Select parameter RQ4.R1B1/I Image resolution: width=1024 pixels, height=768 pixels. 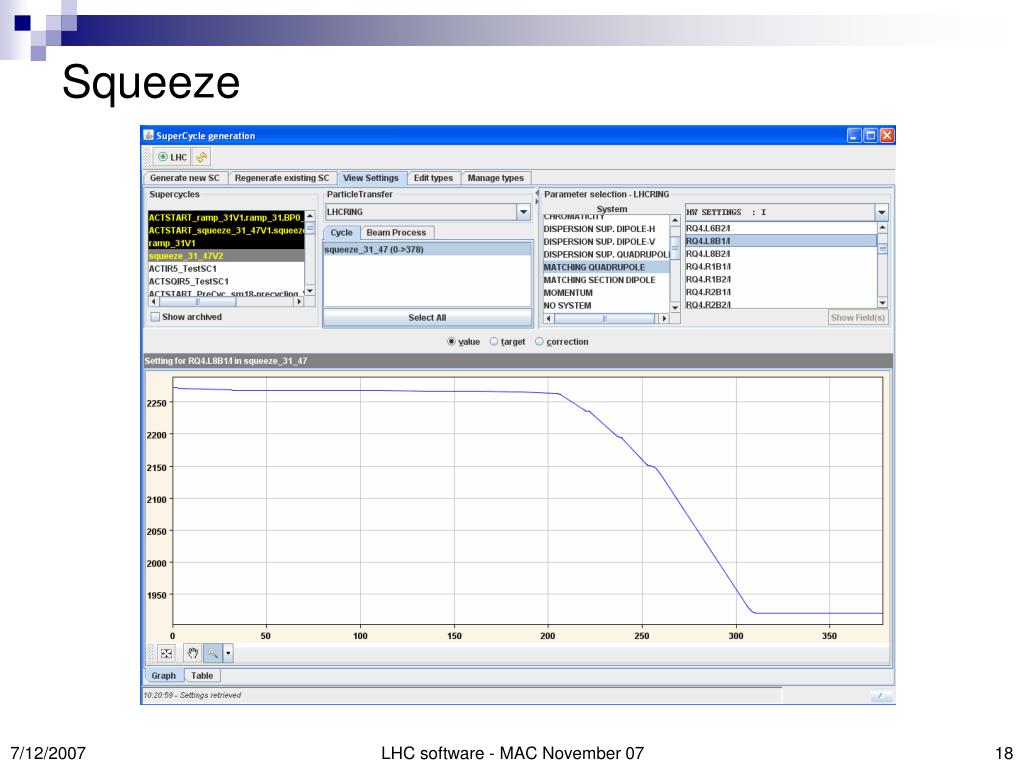pyautogui.click(x=780, y=266)
